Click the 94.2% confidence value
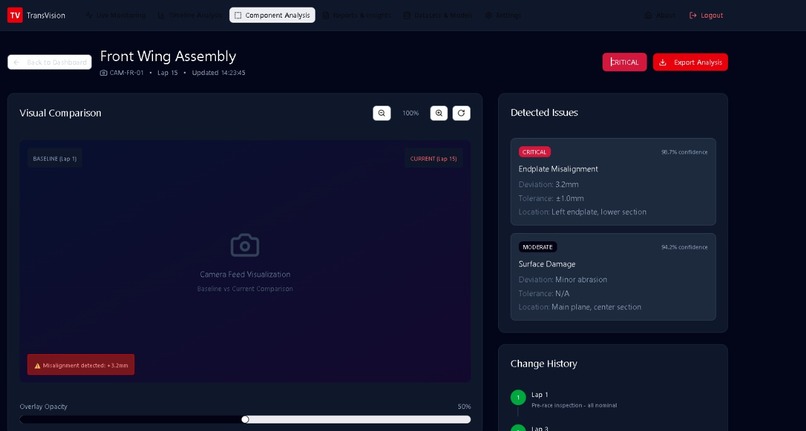The image size is (806, 431). pyautogui.click(x=684, y=247)
